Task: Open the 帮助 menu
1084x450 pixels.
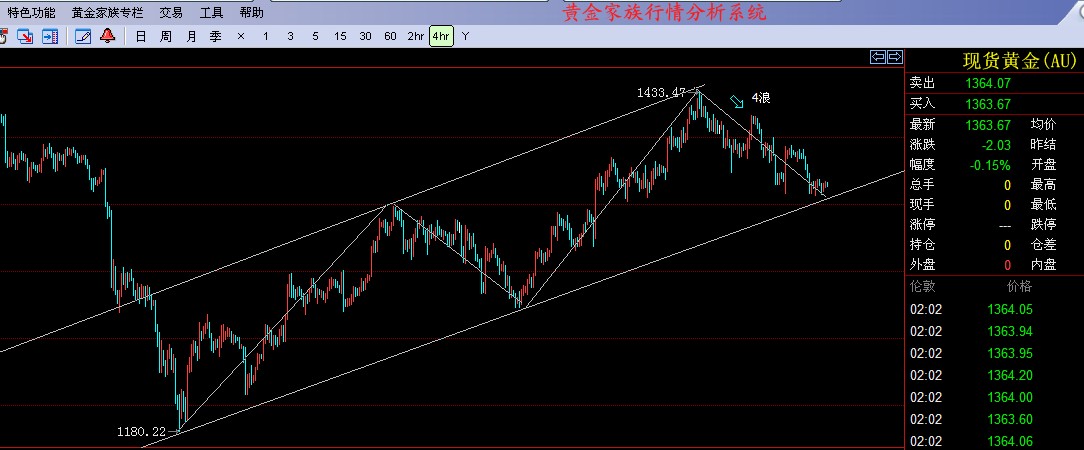Action: click(x=252, y=12)
